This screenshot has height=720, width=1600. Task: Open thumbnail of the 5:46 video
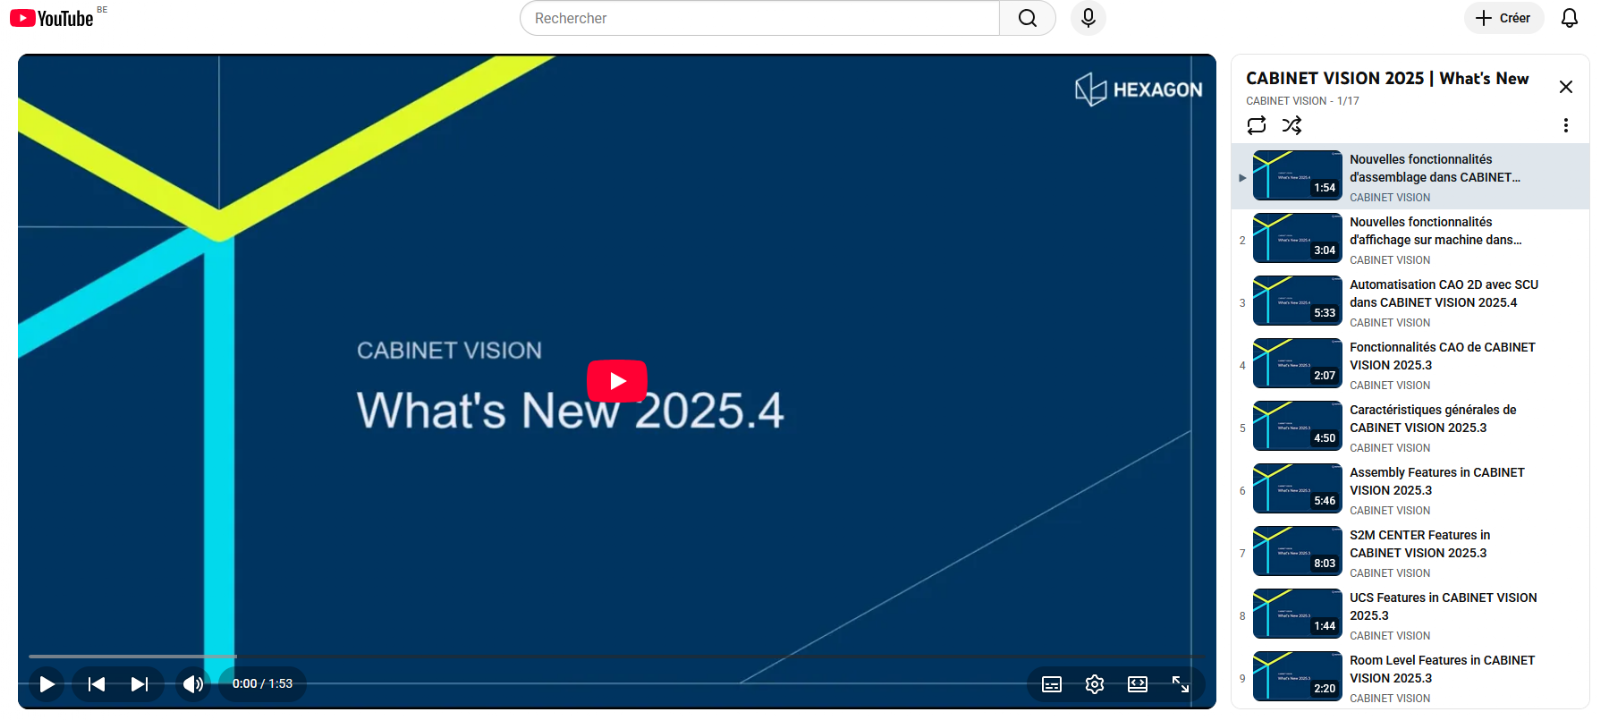click(1297, 488)
